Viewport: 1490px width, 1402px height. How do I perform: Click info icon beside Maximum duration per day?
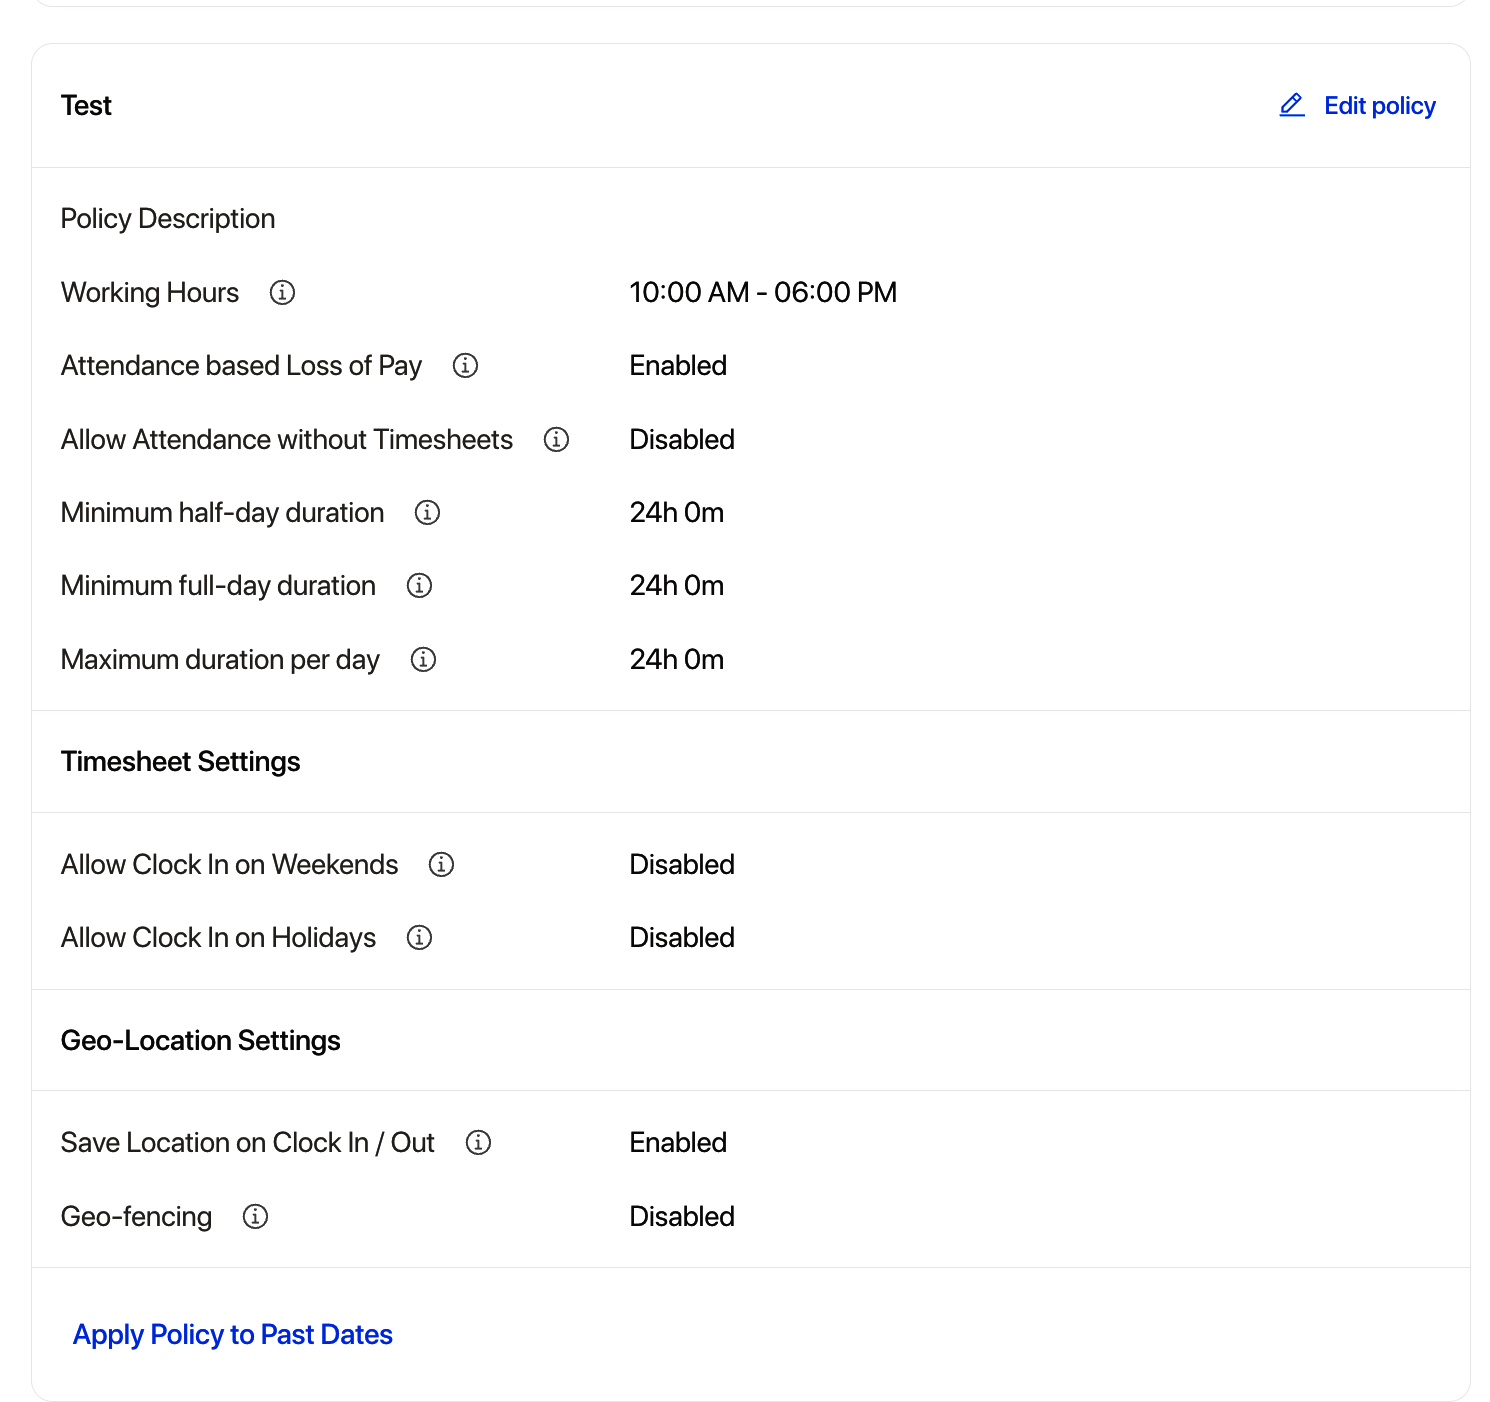click(423, 659)
